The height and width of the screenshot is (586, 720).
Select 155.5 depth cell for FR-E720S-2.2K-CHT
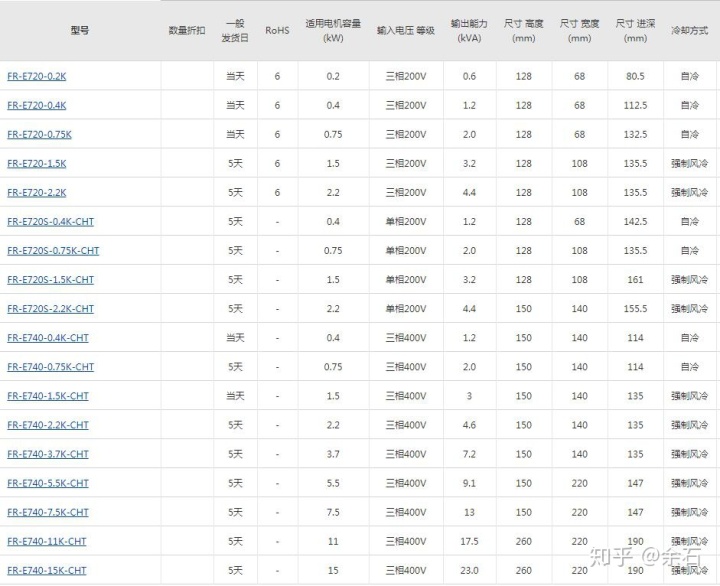(x=636, y=309)
